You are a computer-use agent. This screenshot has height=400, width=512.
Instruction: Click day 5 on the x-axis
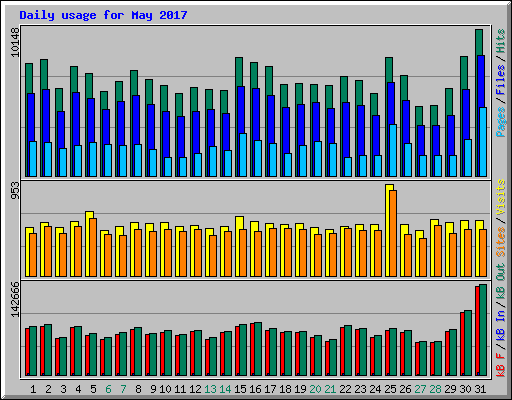(93, 389)
